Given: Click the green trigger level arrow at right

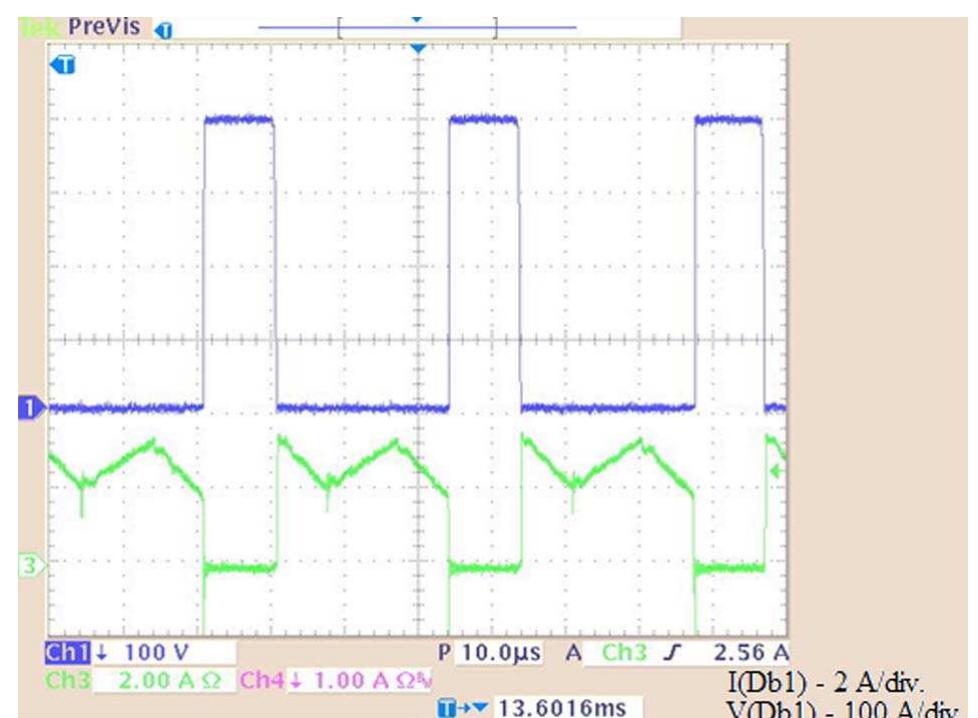Looking at the screenshot, I should coord(777,470).
